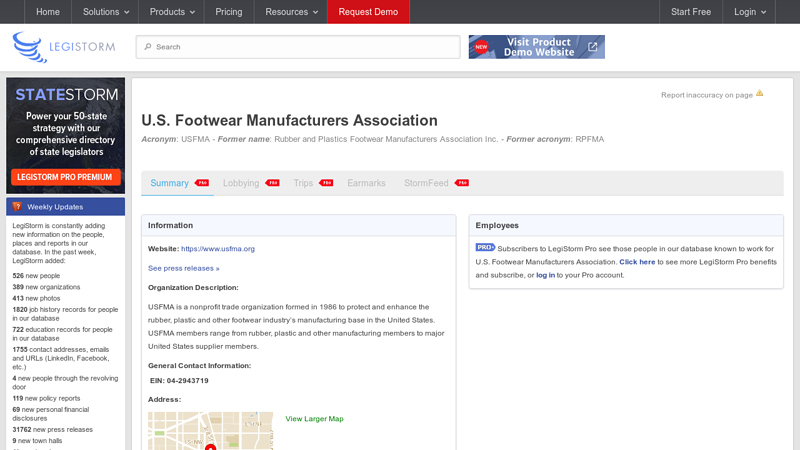This screenshot has height=450, width=800.
Task: Click the Pro badge next to Summary tab
Action: pyautogui.click(x=202, y=183)
